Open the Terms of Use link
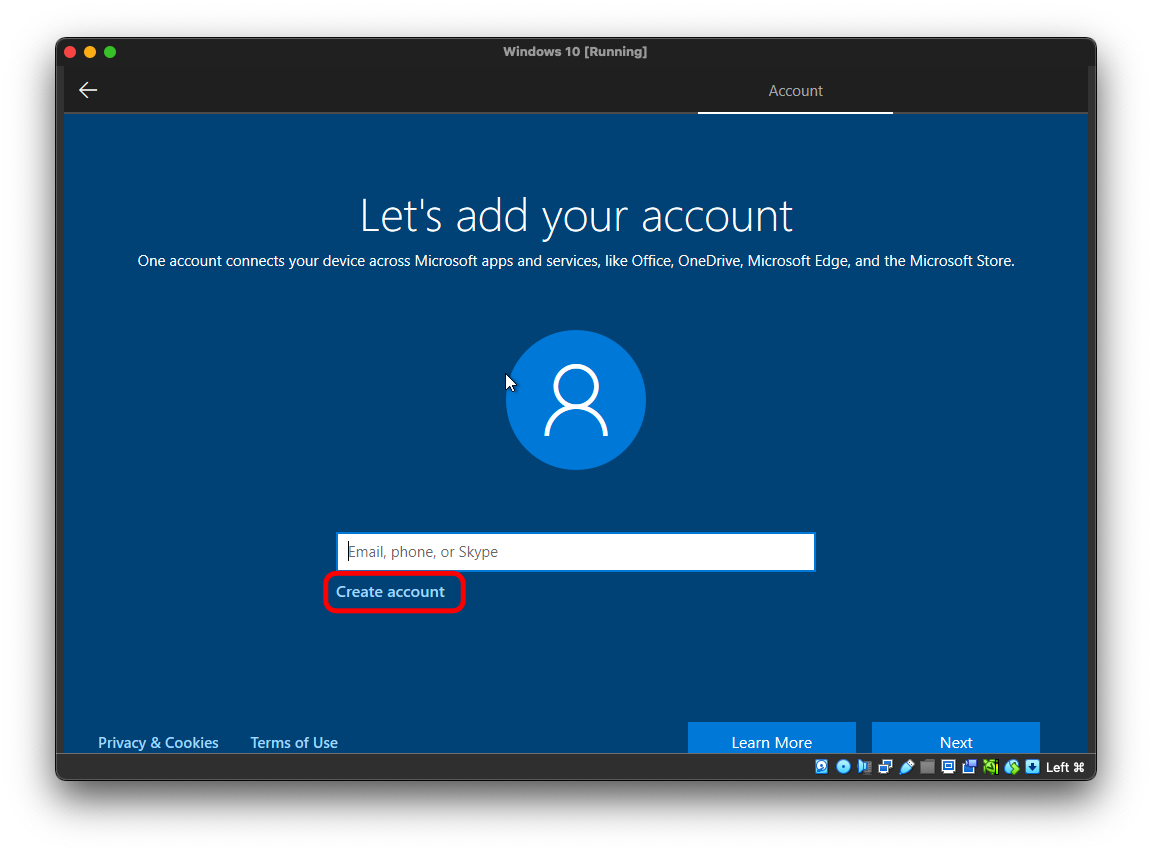Screen dimensions: 1152x854 pos(294,742)
